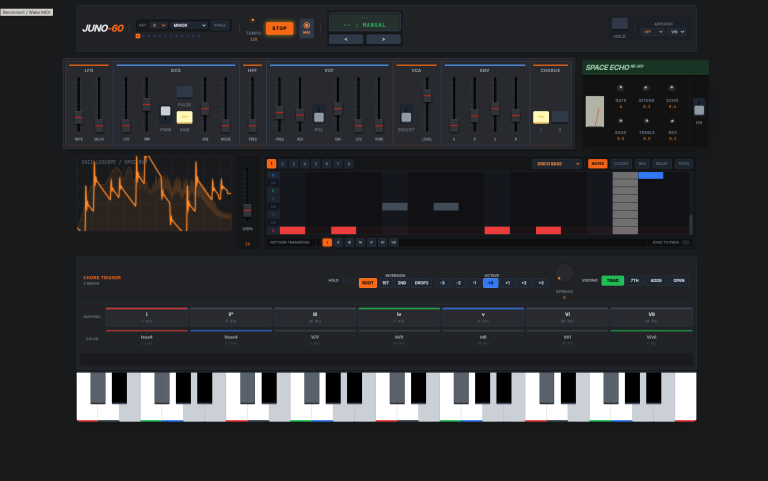768x481 pixels.
Task: Select sequencer pattern 5
Action: point(315,164)
